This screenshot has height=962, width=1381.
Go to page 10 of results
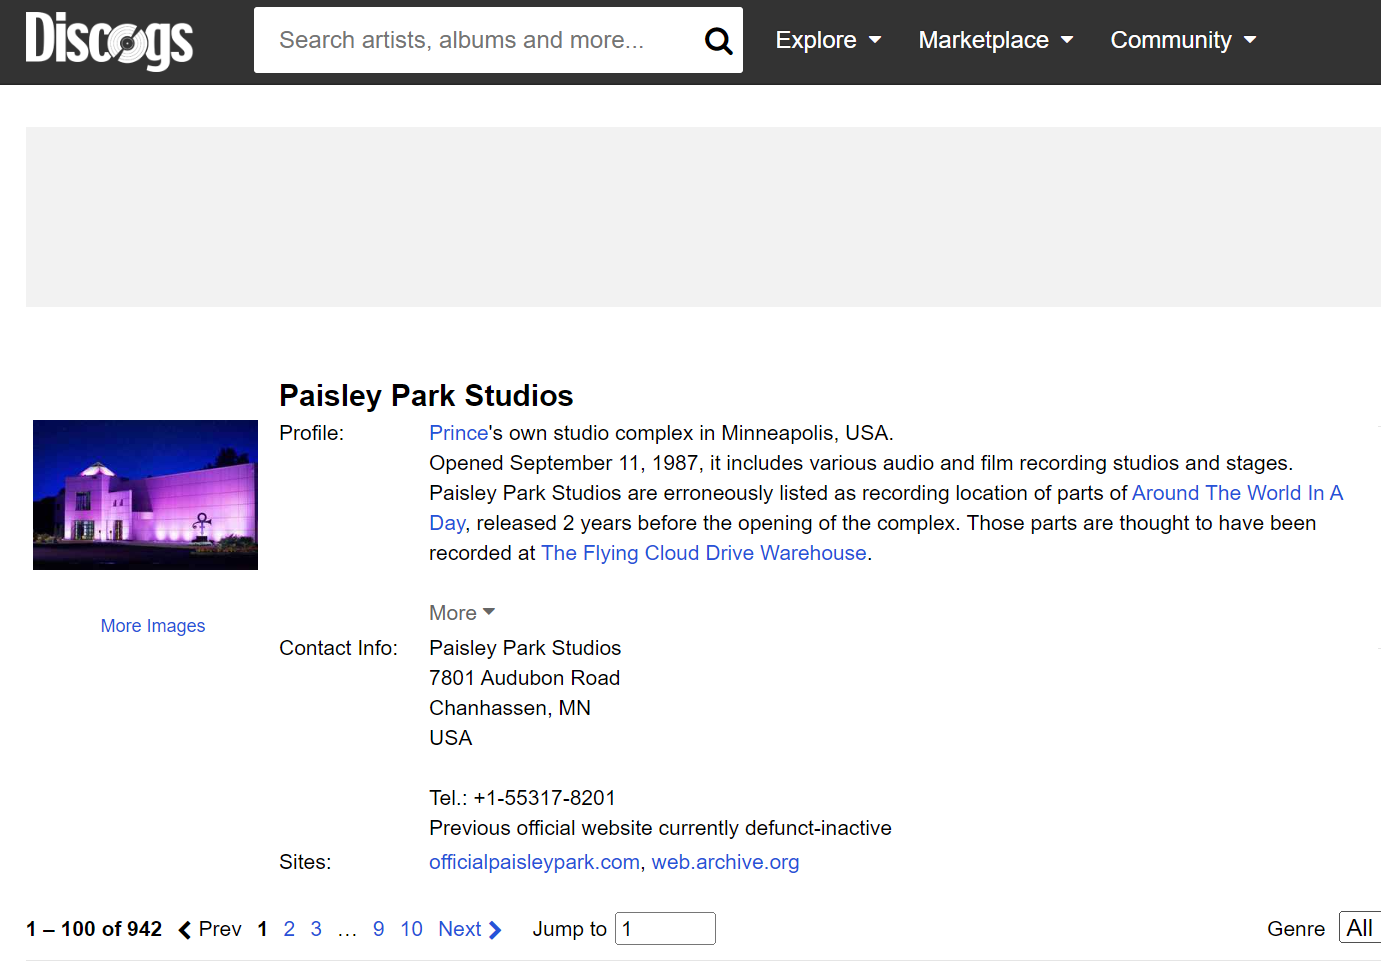[x=411, y=929]
